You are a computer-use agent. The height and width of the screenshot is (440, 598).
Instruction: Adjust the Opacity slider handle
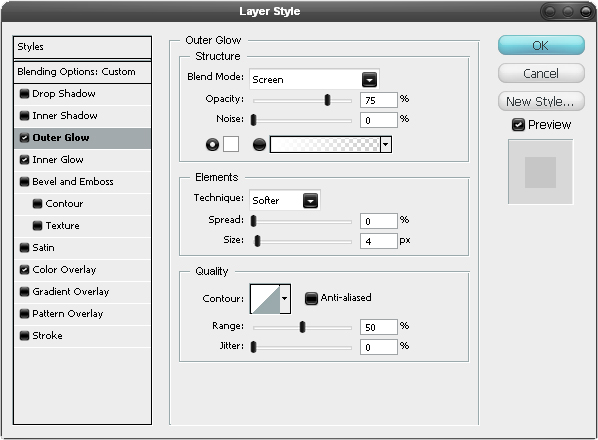point(327,100)
